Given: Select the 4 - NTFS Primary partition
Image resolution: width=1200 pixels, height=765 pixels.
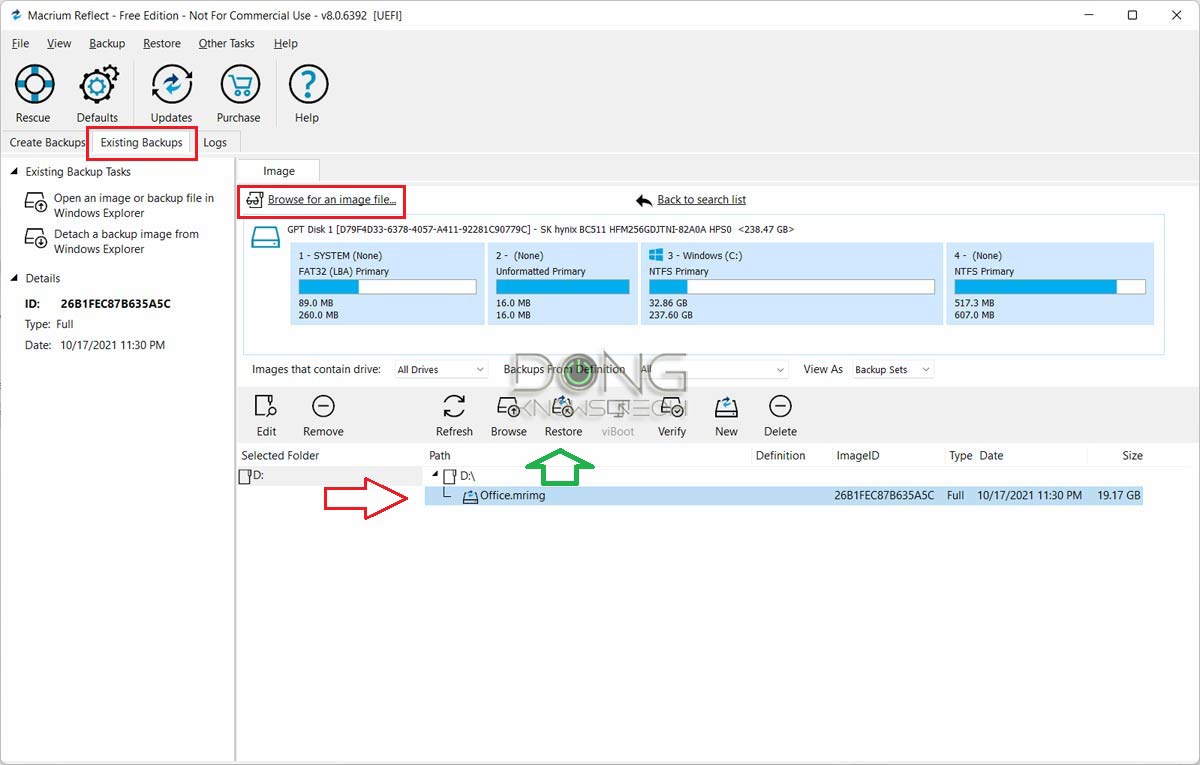Looking at the screenshot, I should click(x=1050, y=284).
